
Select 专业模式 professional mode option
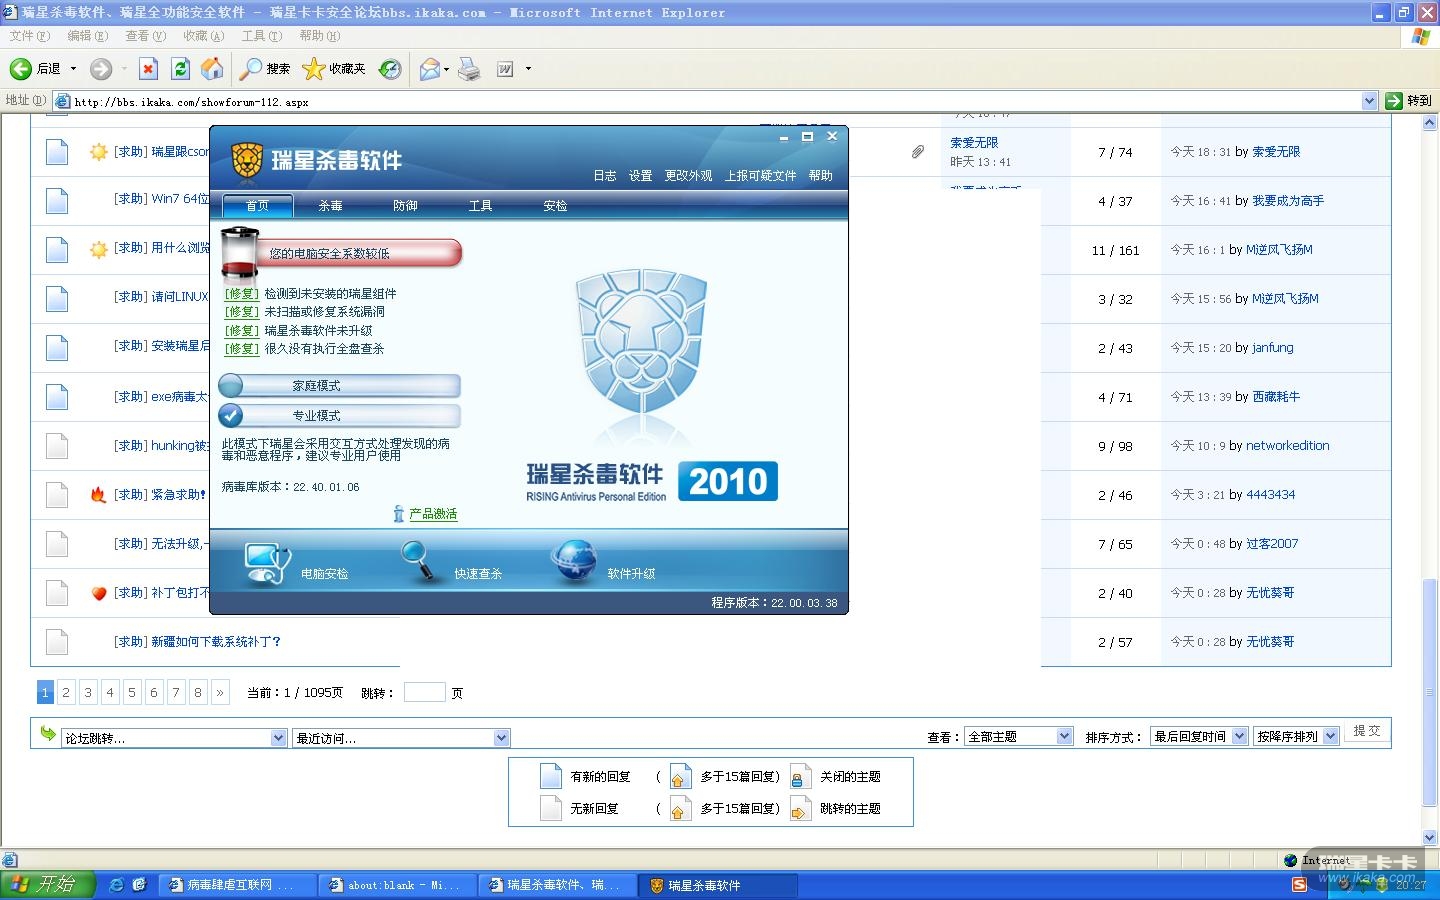(339, 416)
